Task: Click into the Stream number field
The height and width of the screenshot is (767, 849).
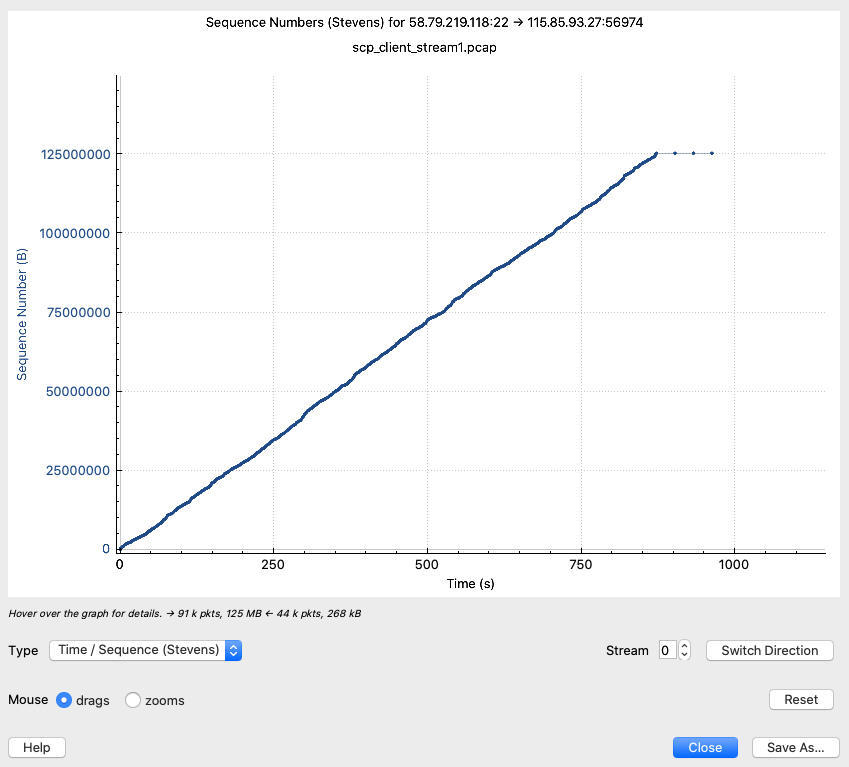Action: pyautogui.click(x=667, y=650)
